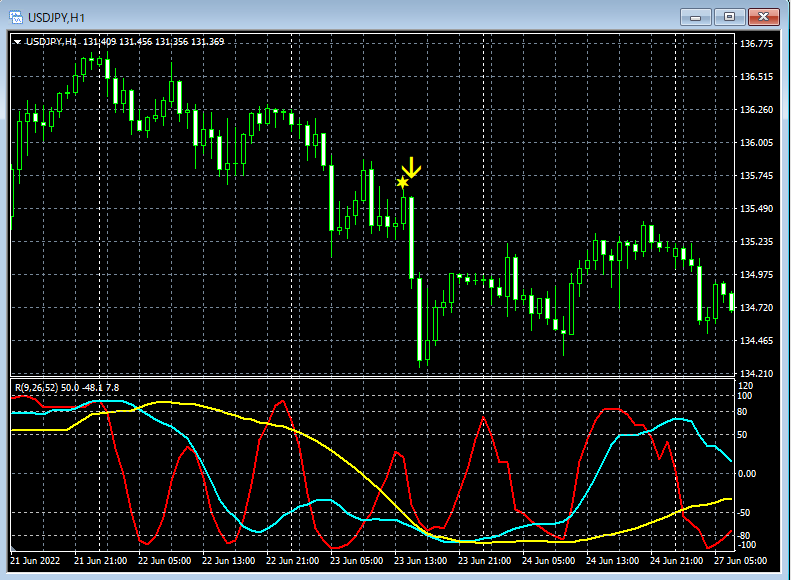Click the 120 level on indicator scale
This screenshot has width=792, height=580.
pos(746,386)
